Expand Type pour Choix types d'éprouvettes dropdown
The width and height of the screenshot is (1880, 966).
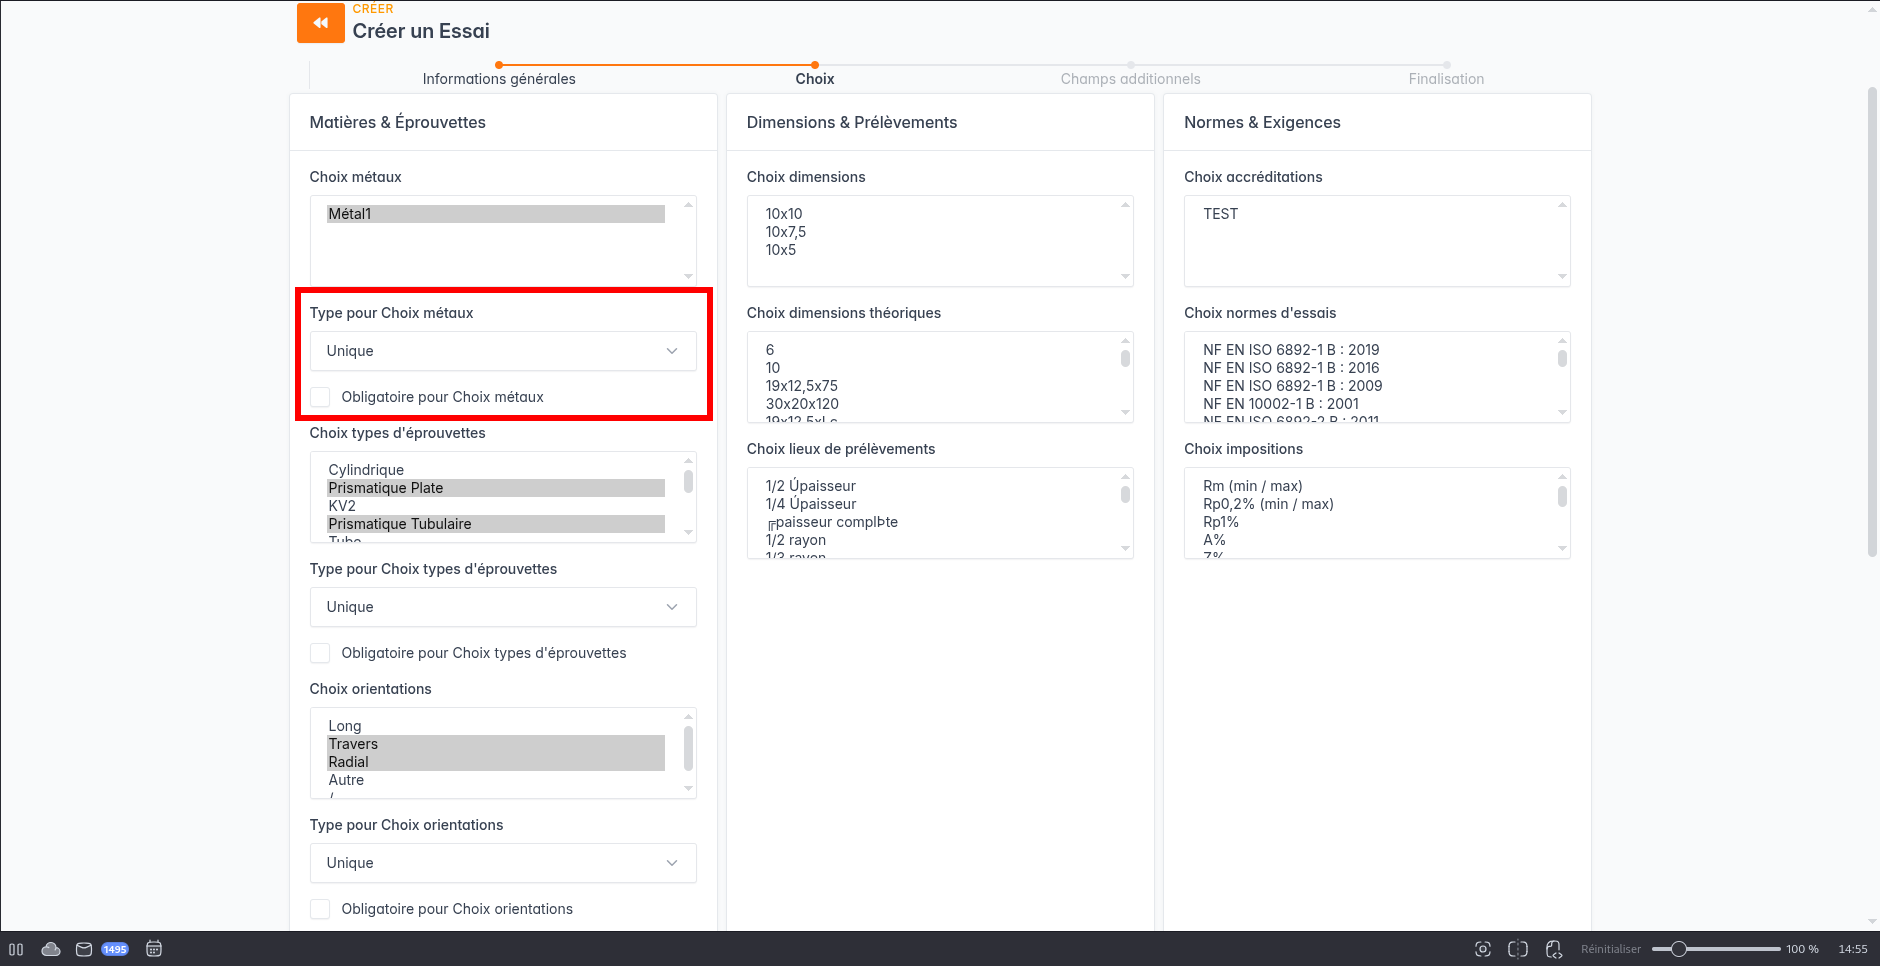pyautogui.click(x=503, y=607)
